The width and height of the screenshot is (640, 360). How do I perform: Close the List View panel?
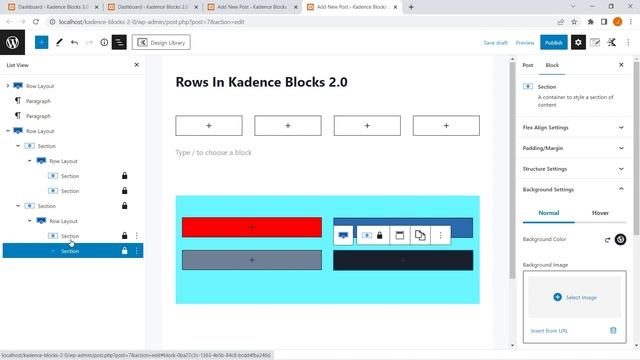pos(137,65)
